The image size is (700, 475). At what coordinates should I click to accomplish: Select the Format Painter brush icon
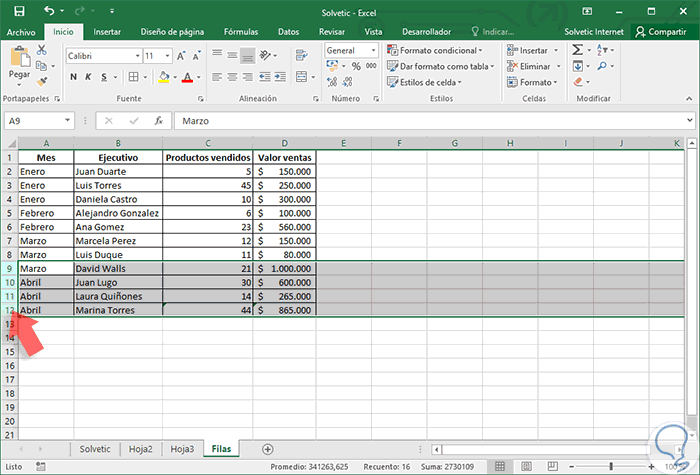tap(42, 80)
